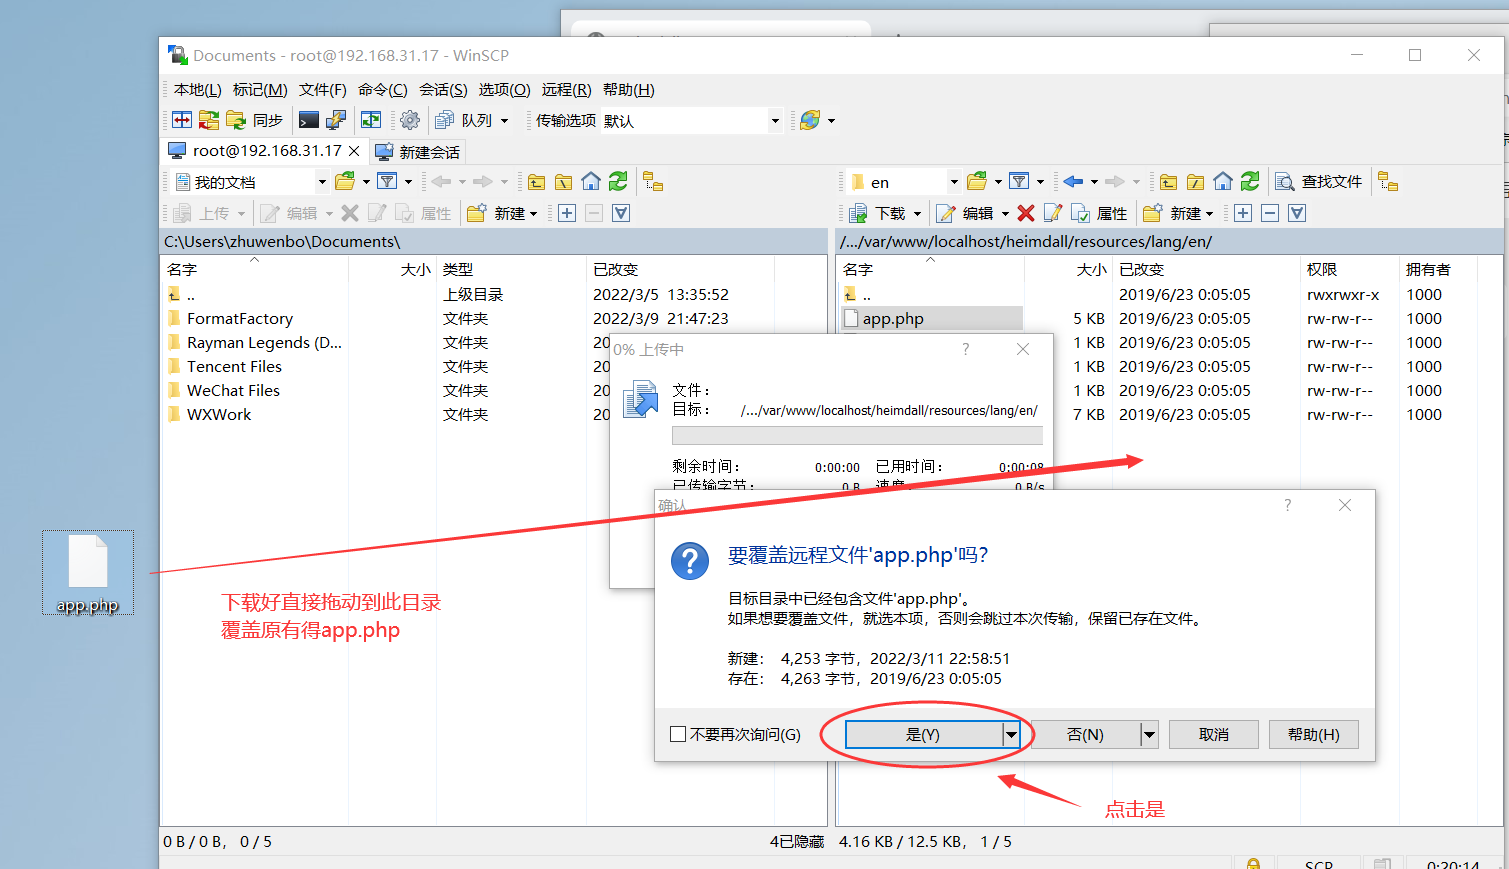Image resolution: width=1509 pixels, height=869 pixels.
Task: Open the remote 'en' directory combo box
Action: point(904,182)
